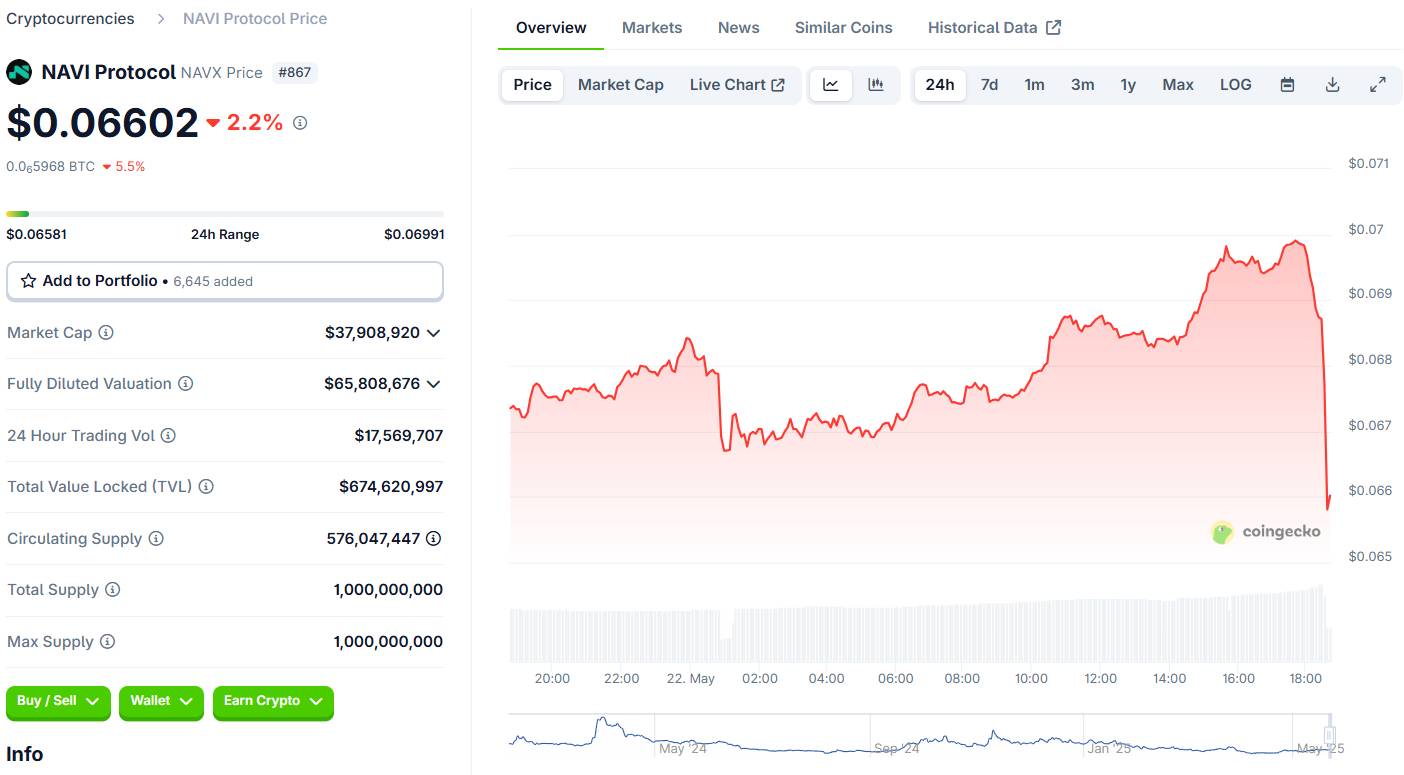Click external link icon on Historical Data

(1053, 28)
